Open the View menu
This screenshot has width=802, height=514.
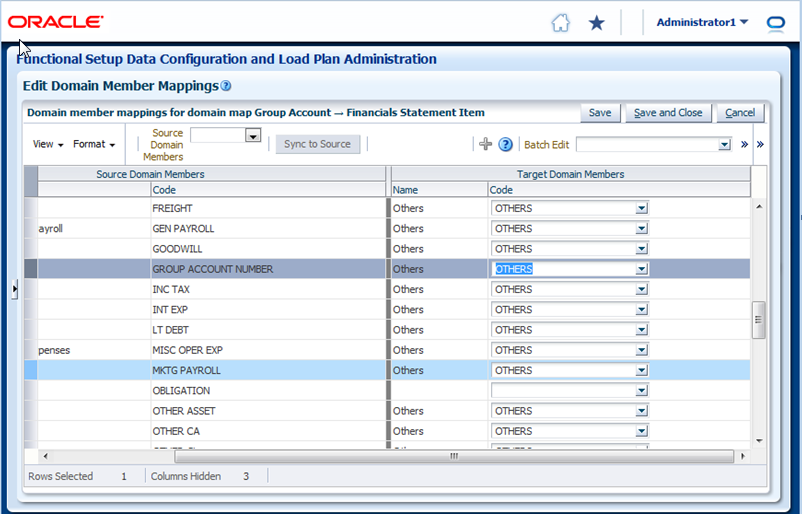[48, 144]
